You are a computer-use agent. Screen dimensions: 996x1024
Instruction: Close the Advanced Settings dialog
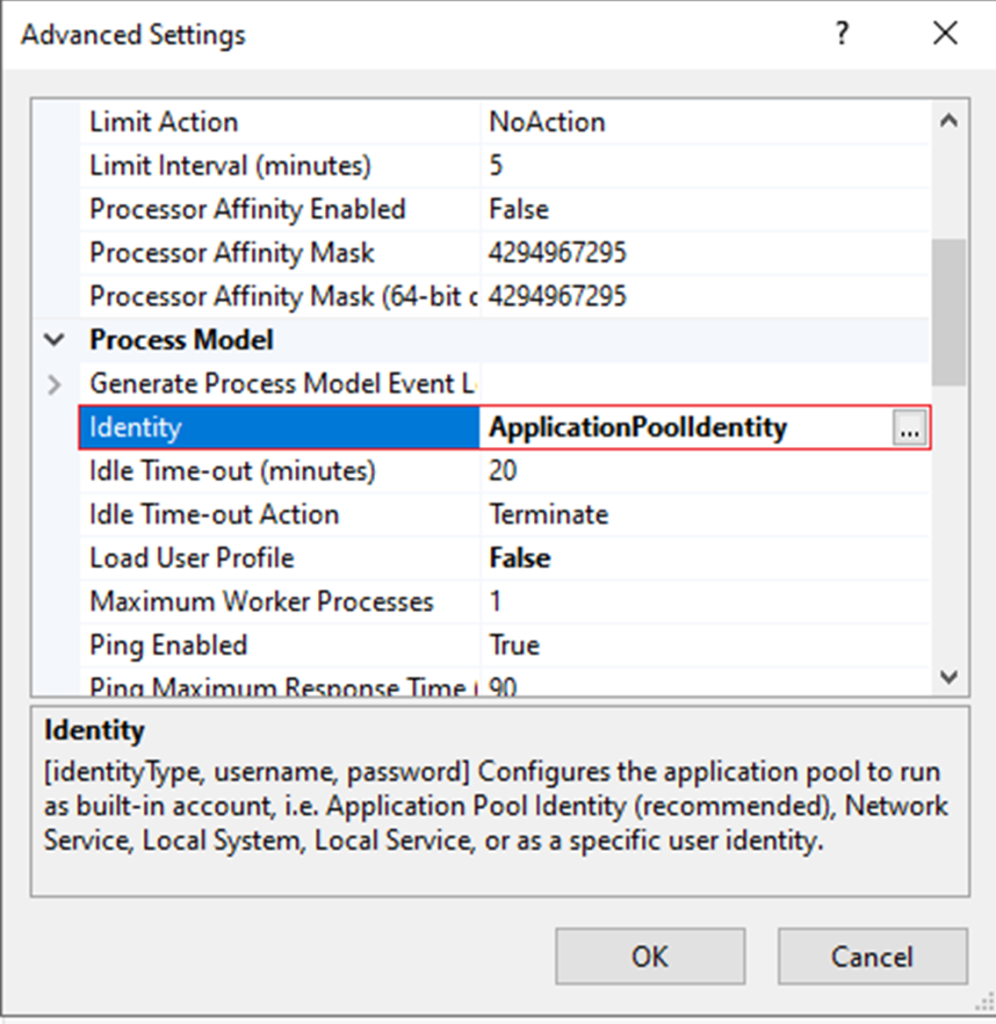pyautogui.click(x=945, y=33)
